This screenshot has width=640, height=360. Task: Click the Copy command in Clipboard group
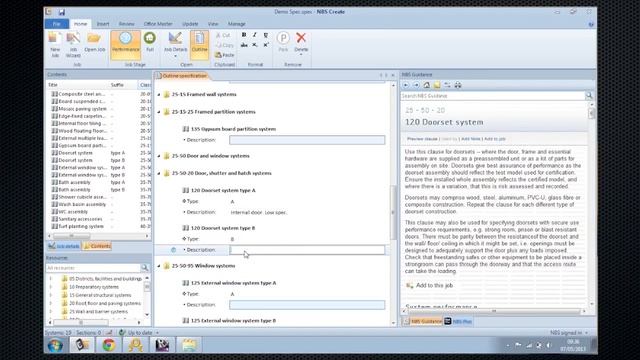(224, 45)
